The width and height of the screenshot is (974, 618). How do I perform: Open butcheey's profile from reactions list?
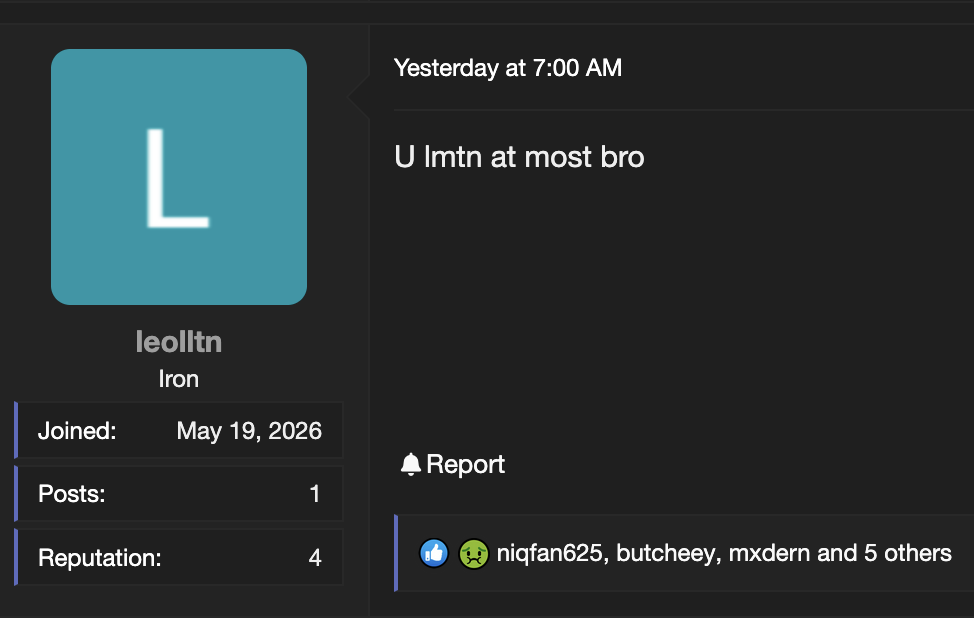pyautogui.click(x=665, y=553)
